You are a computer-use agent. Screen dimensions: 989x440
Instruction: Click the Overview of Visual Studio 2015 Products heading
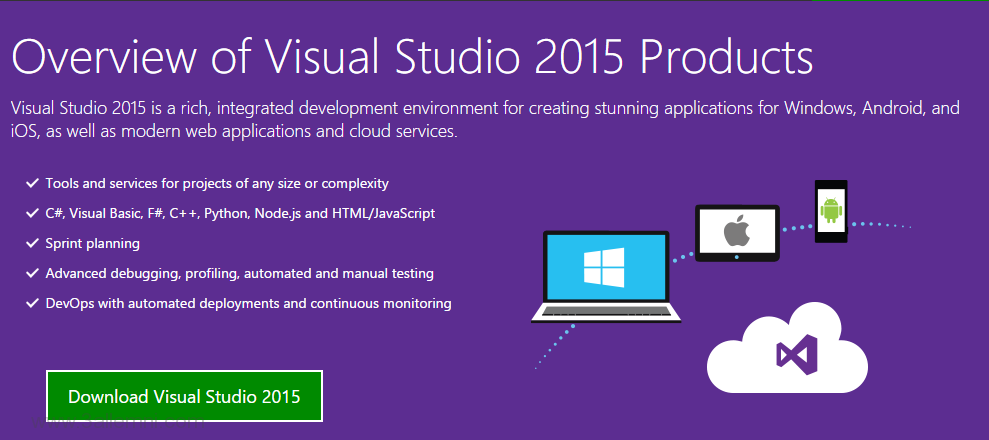[411, 56]
